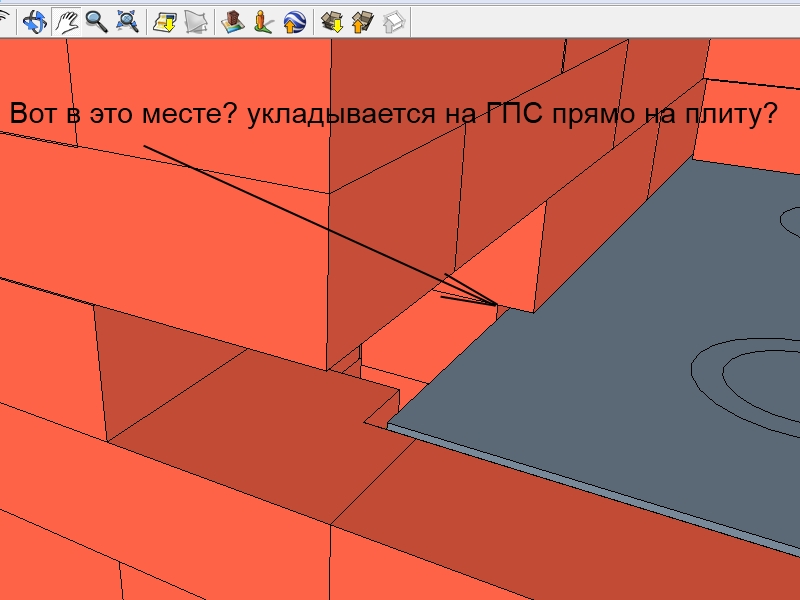
Task: Click the partially visible leftmost toolbar icon
Action: [6, 21]
